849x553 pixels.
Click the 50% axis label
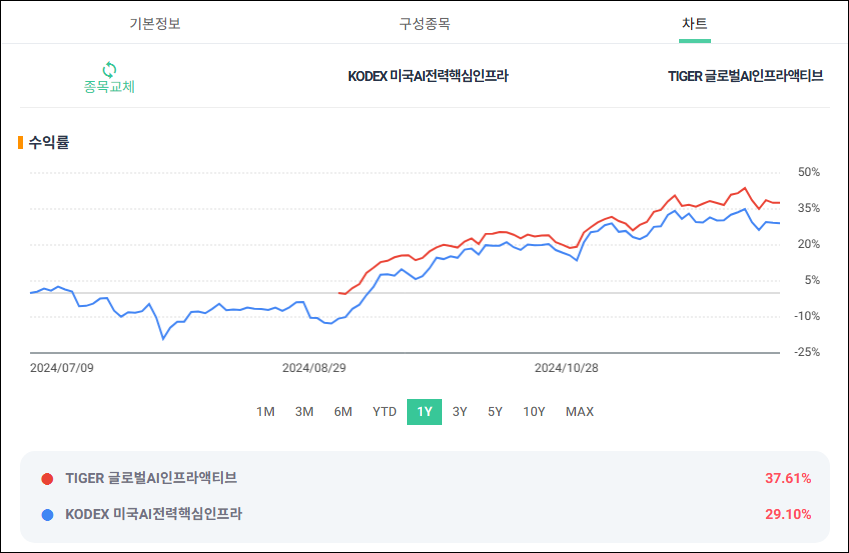(808, 172)
